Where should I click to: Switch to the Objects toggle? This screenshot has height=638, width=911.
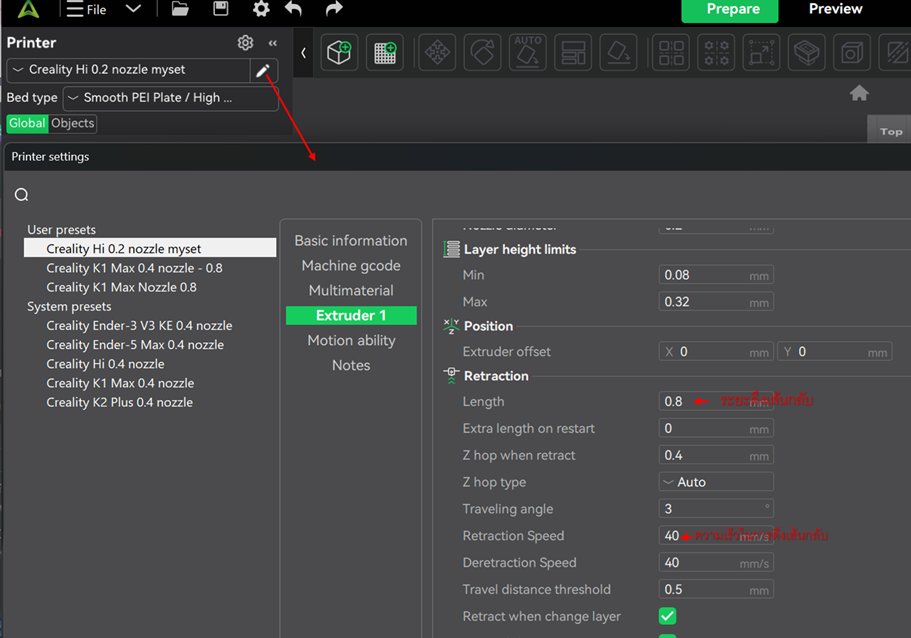pos(73,123)
